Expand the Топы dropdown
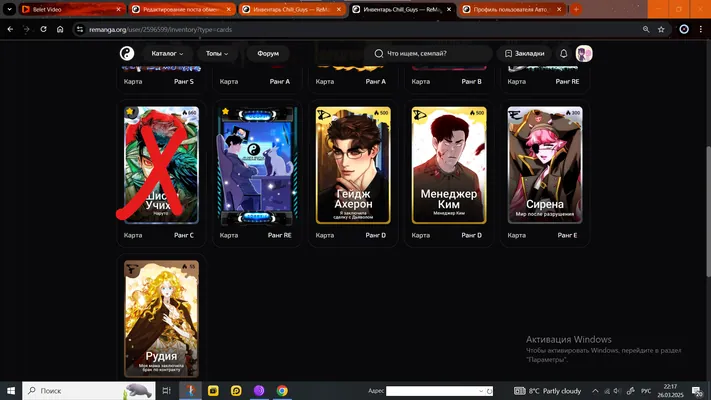 (217, 54)
